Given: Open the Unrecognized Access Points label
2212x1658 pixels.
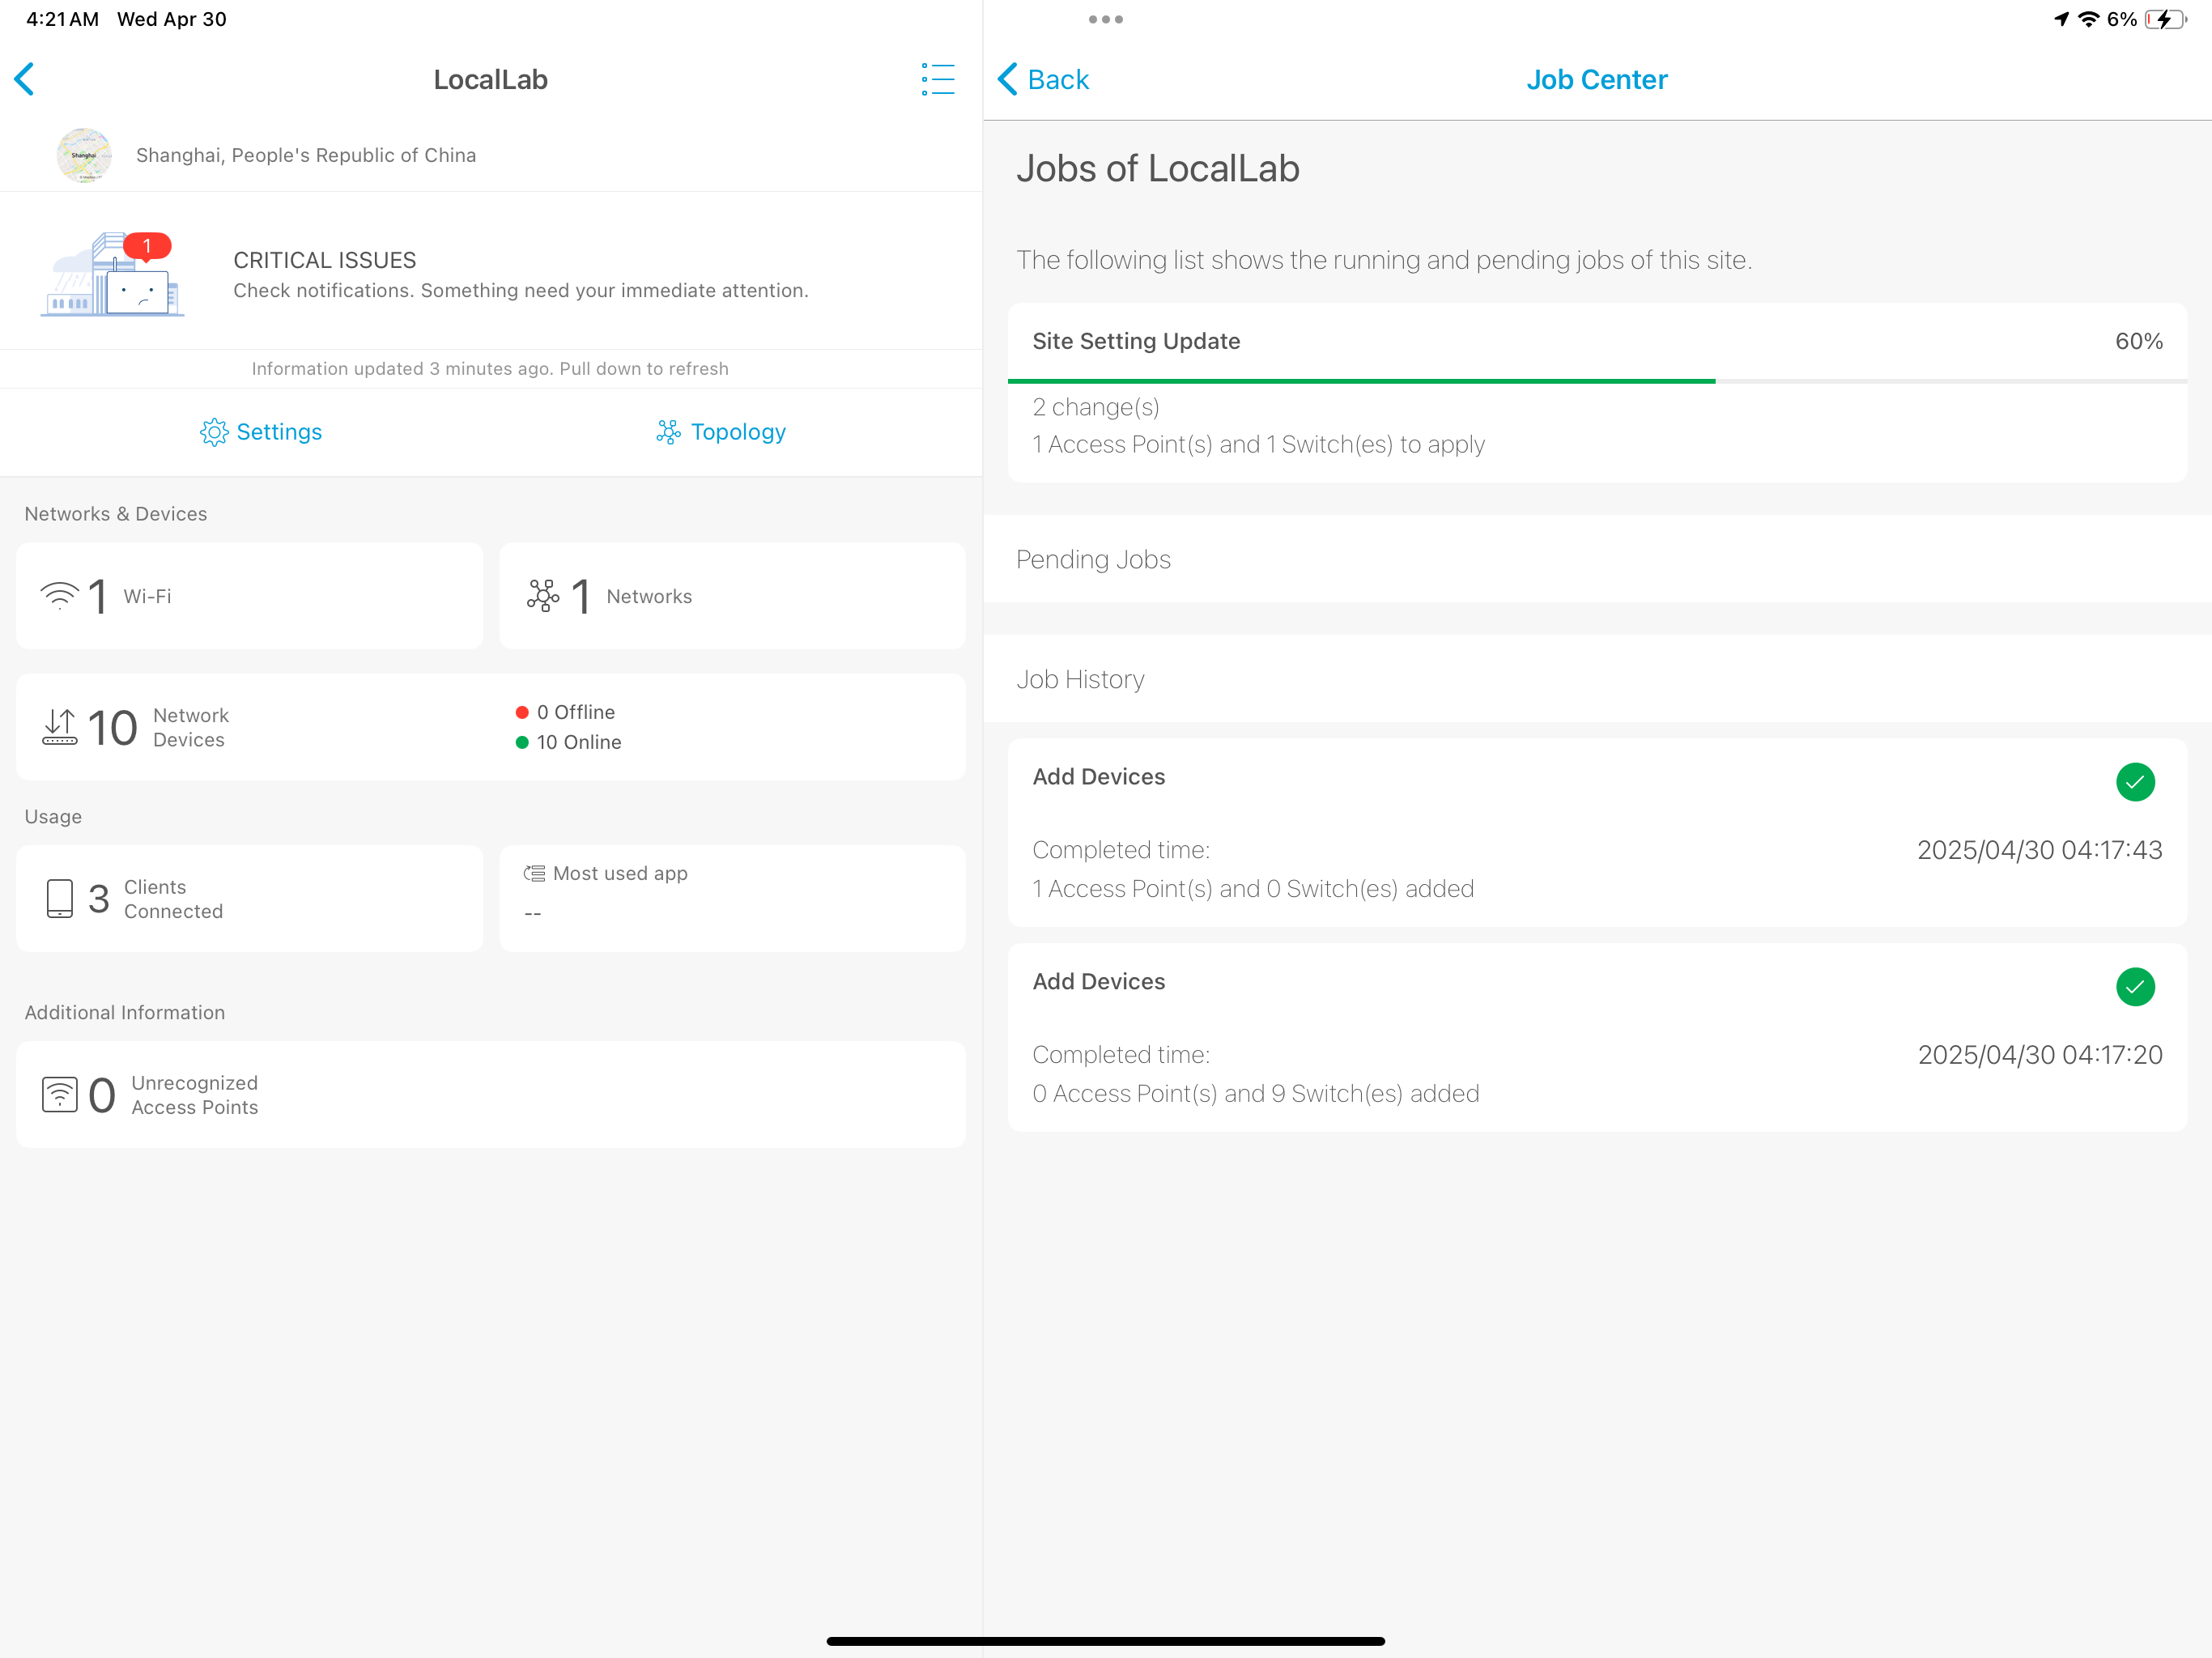Looking at the screenshot, I should pyautogui.click(x=195, y=1095).
